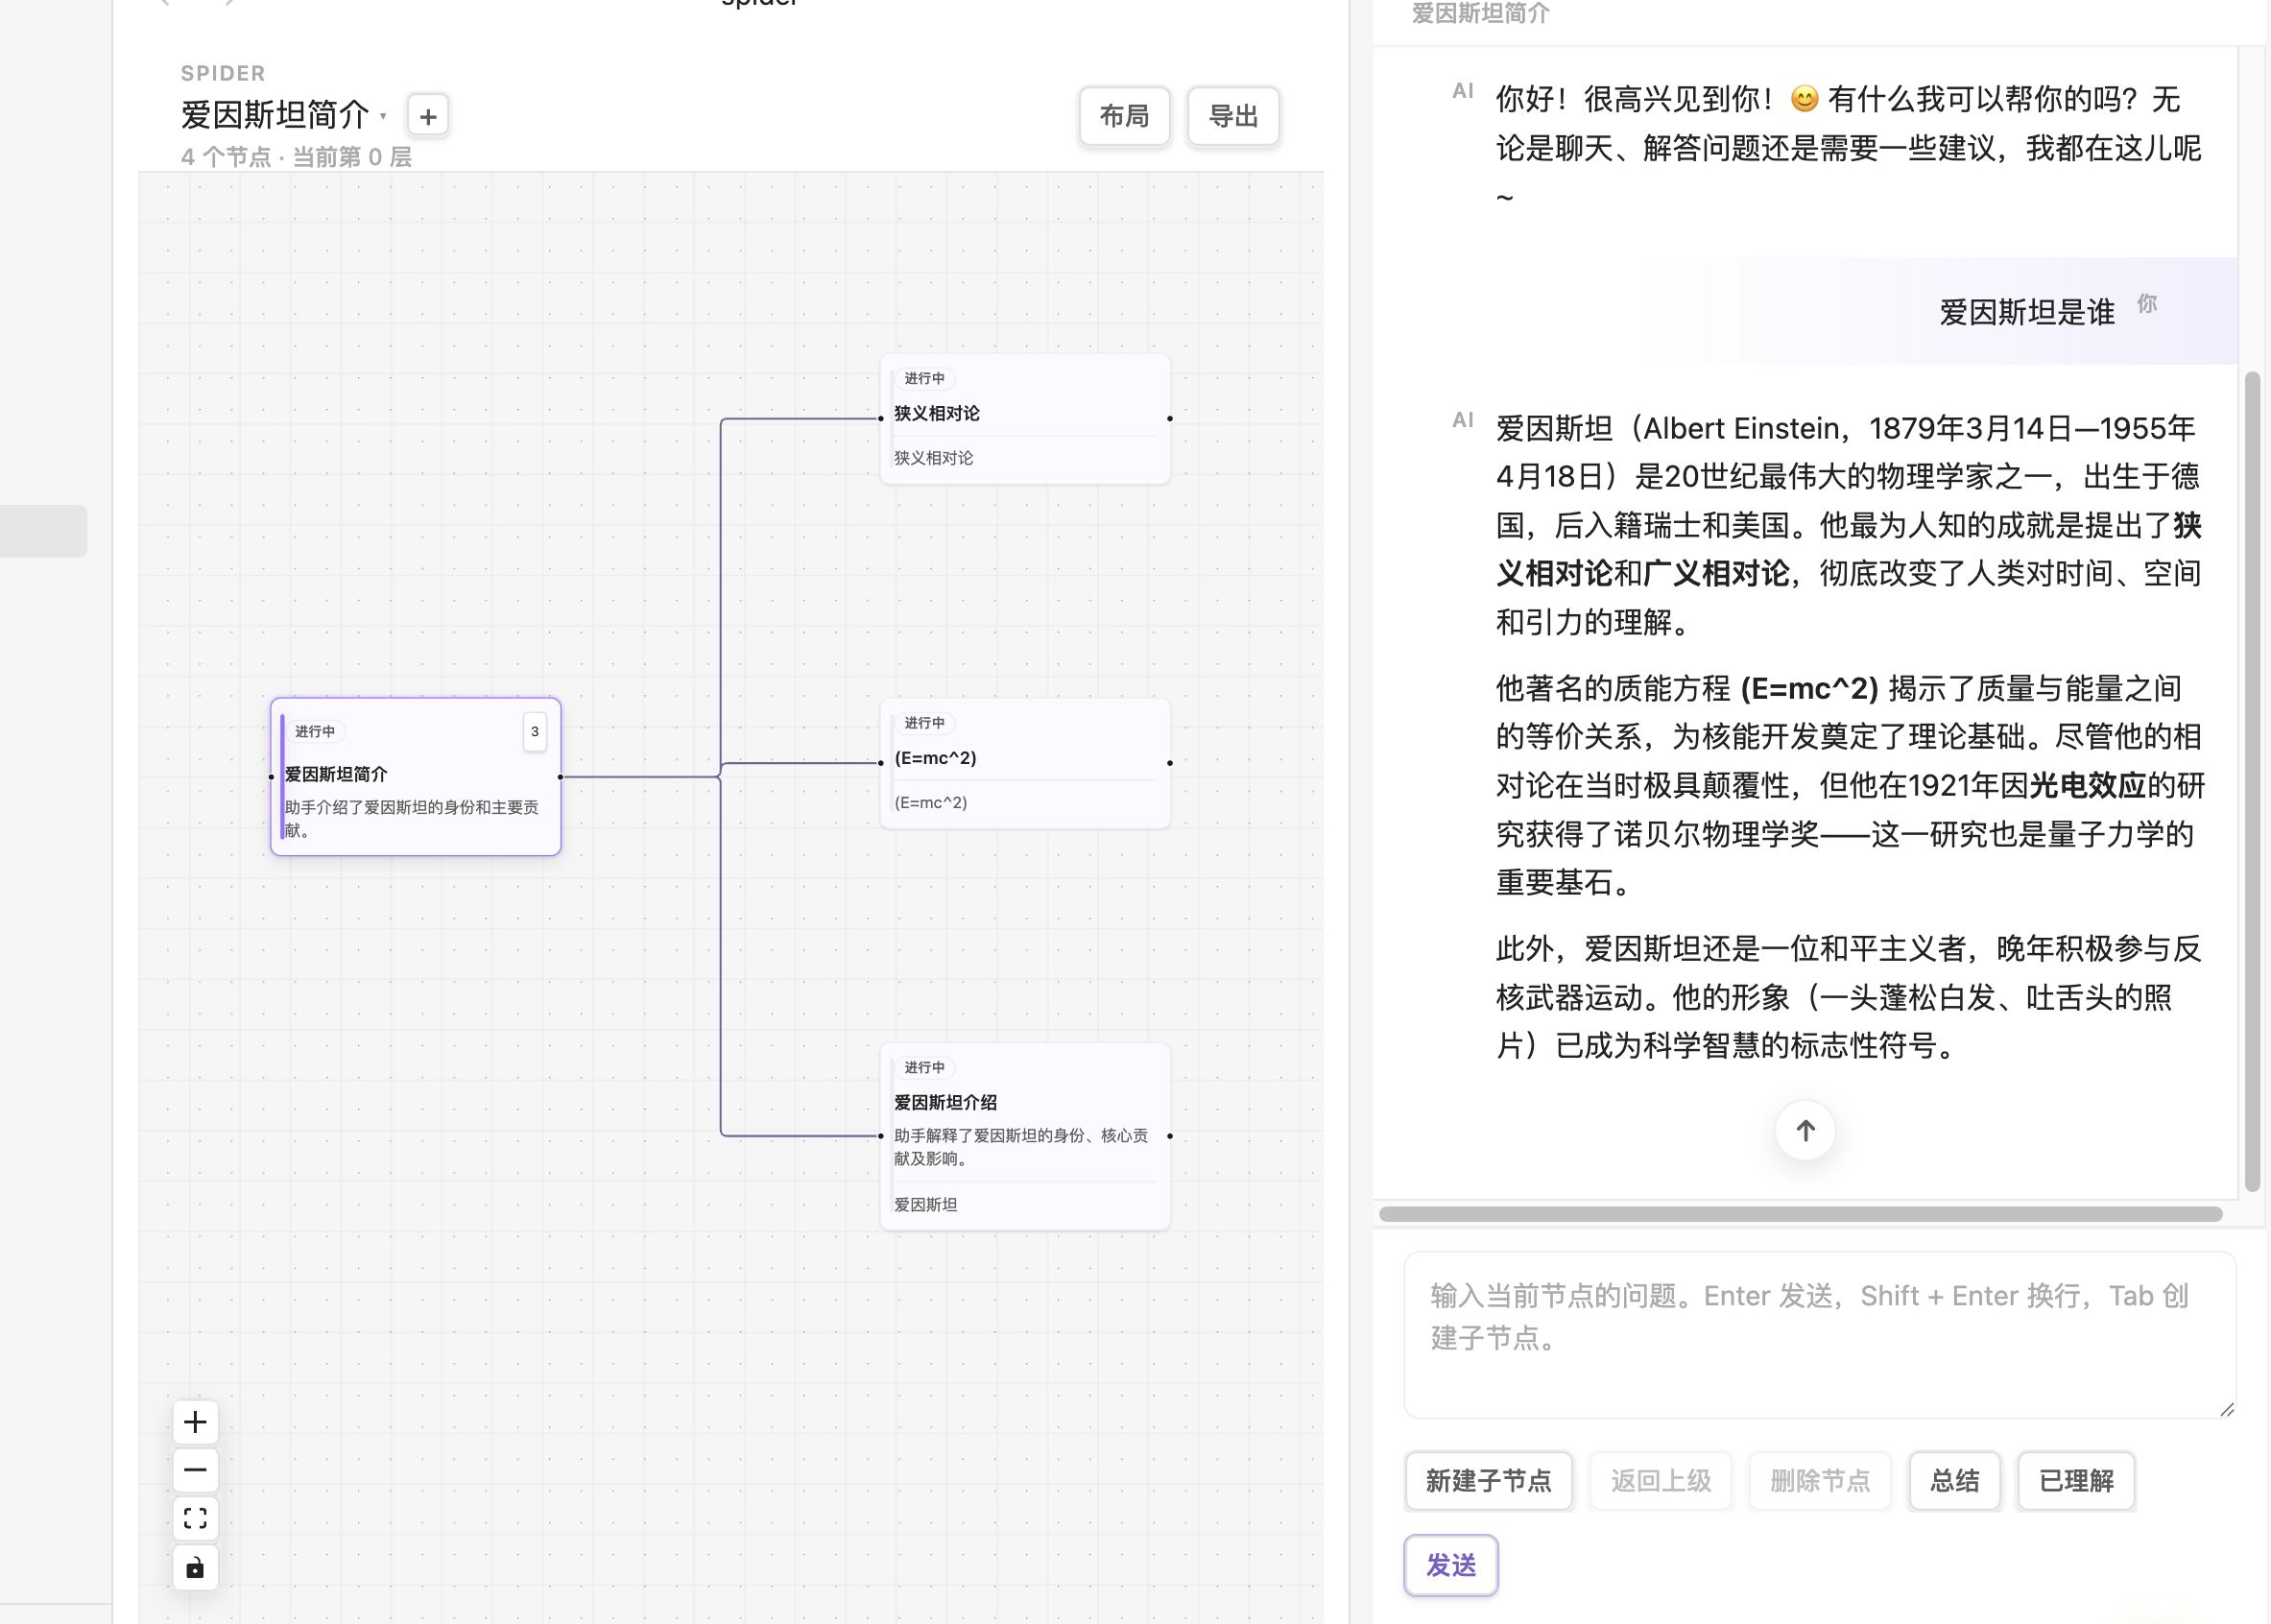Fit the whole graph in view
The image size is (2271, 1624).
click(195, 1518)
